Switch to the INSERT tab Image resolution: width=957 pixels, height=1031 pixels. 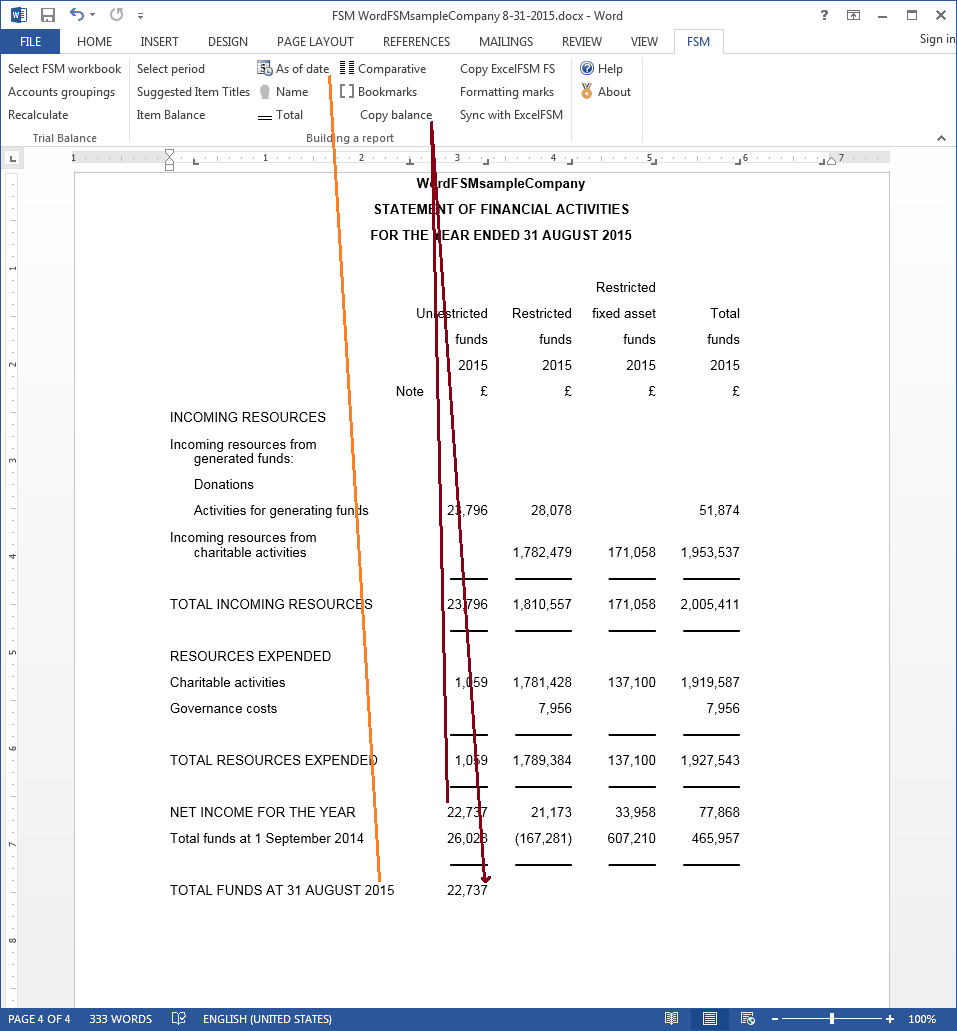(159, 41)
